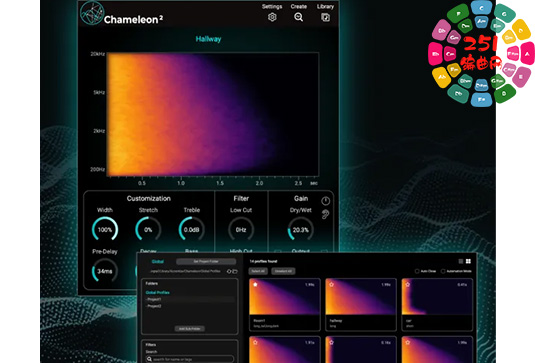Click the ear listen icon
This screenshot has width=535, height=363.
[x=326, y=215]
